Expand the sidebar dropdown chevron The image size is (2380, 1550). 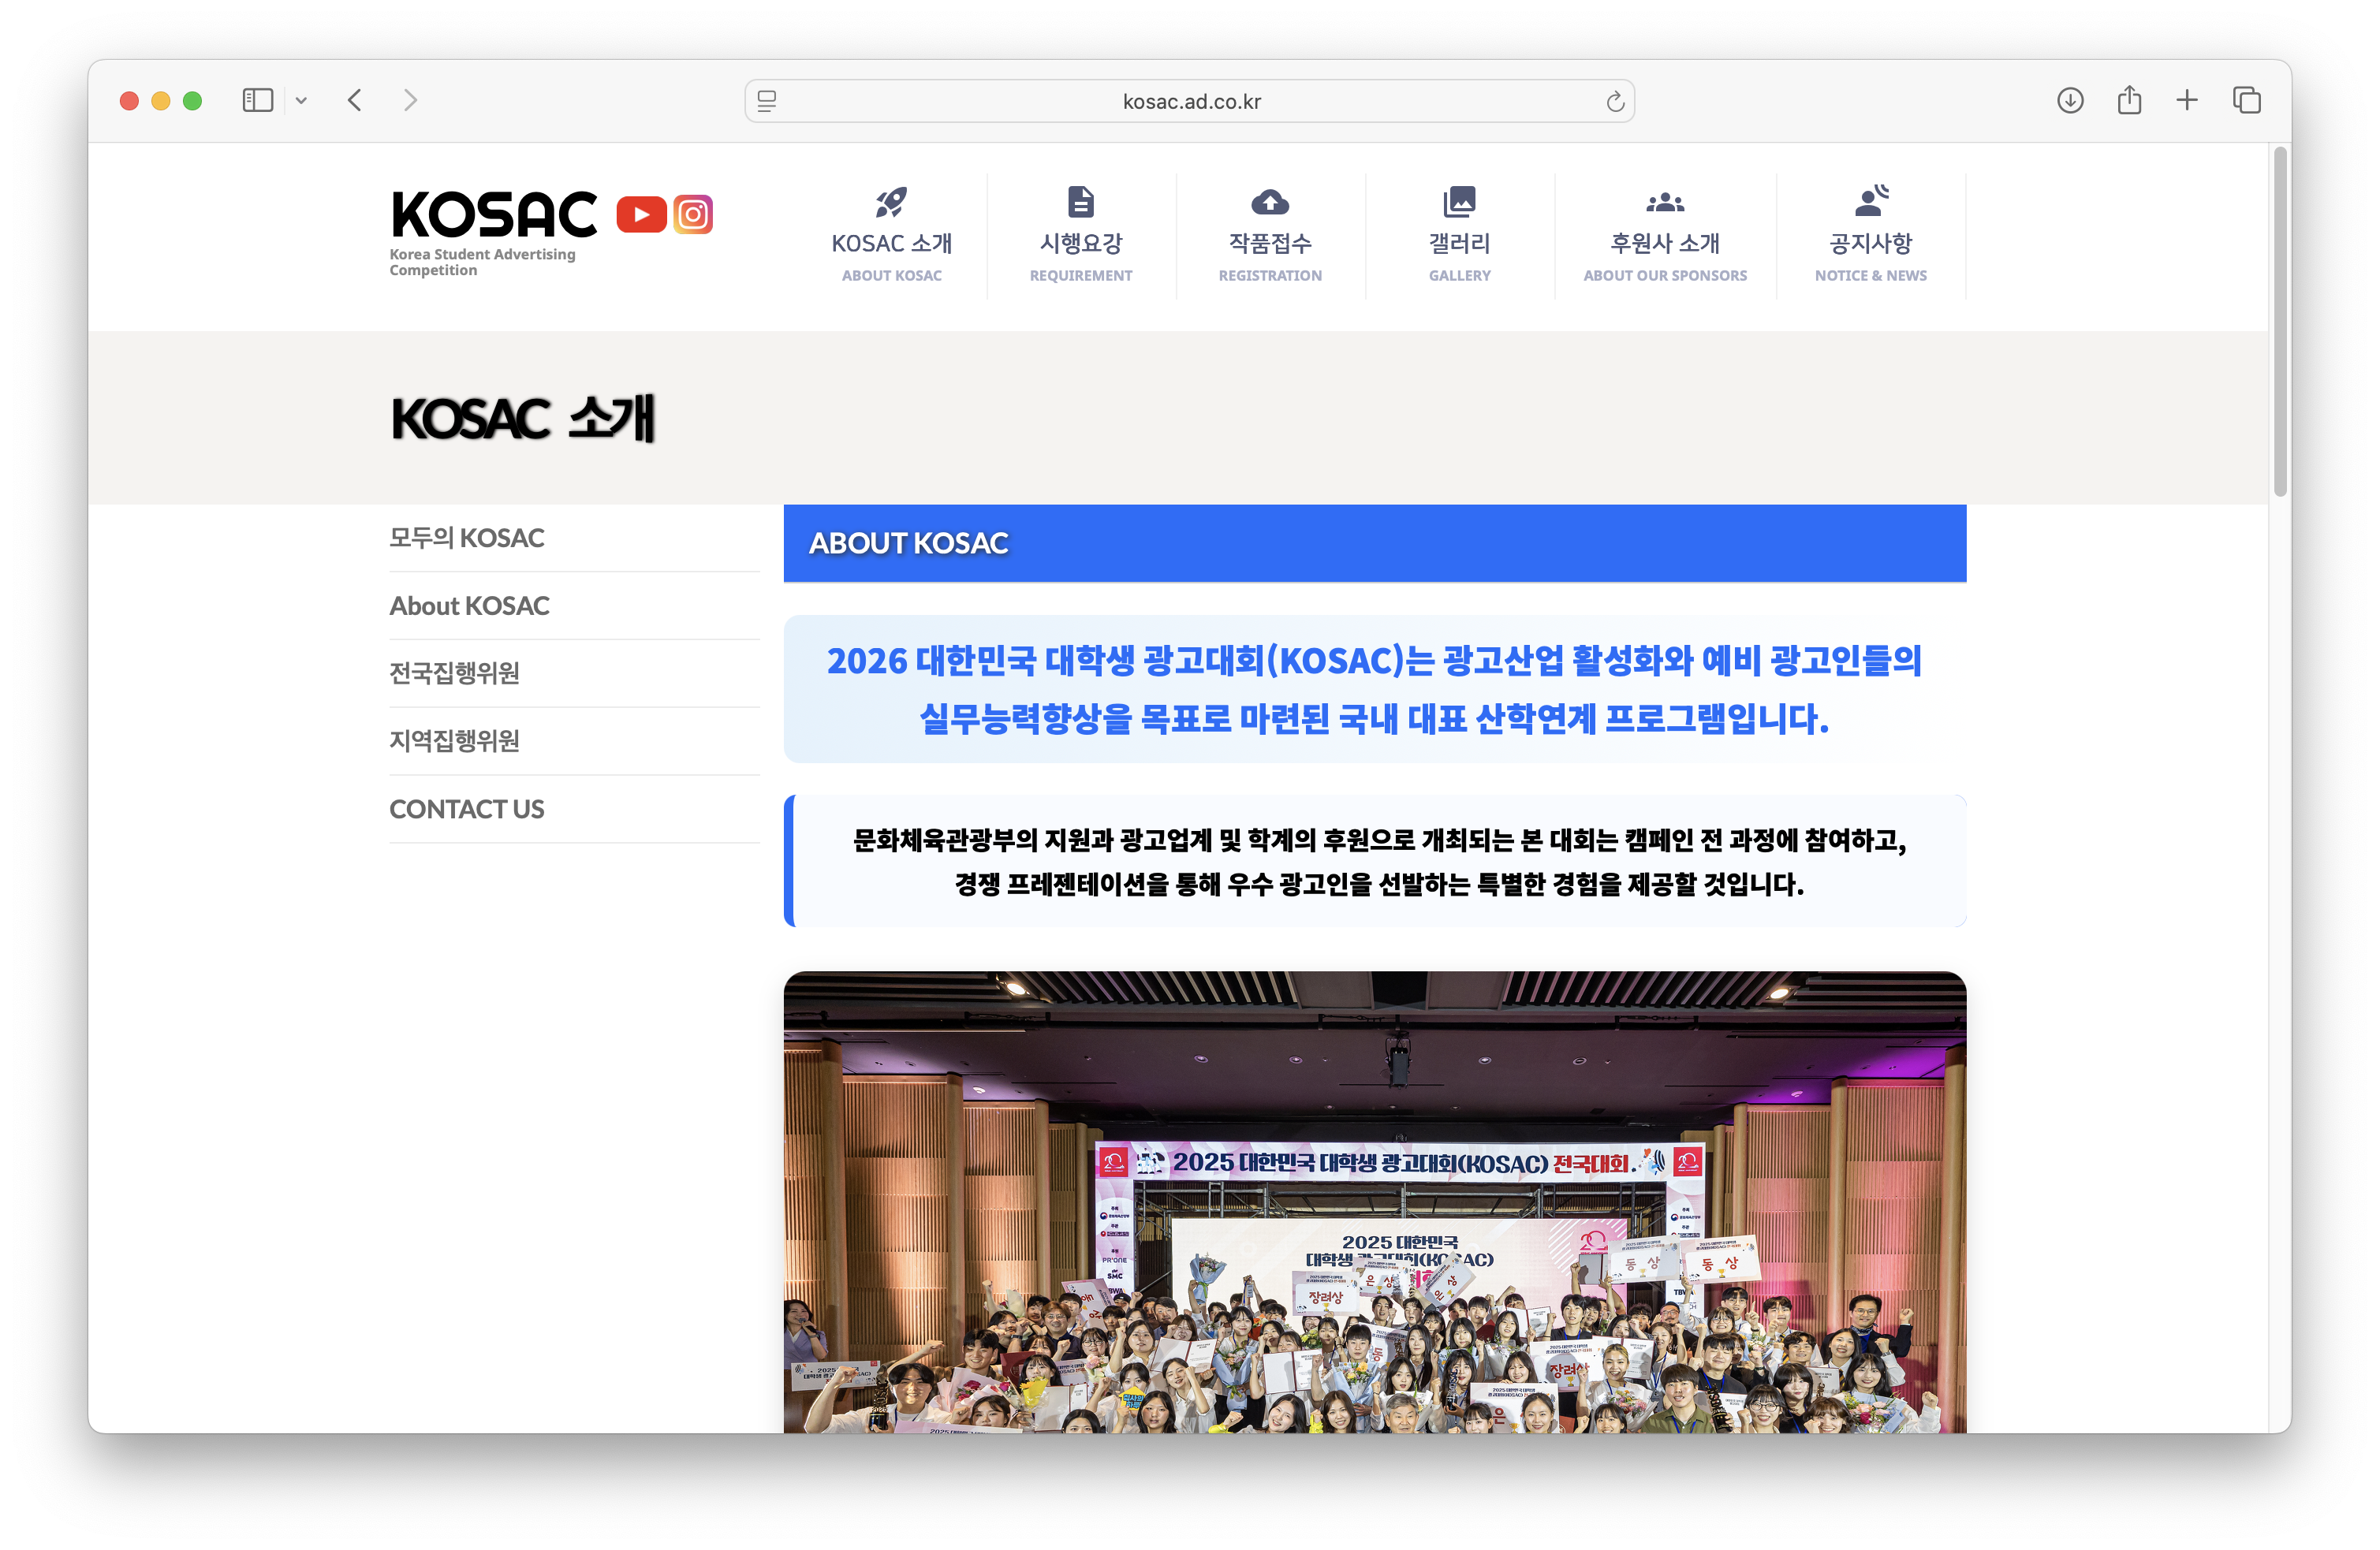(x=301, y=100)
